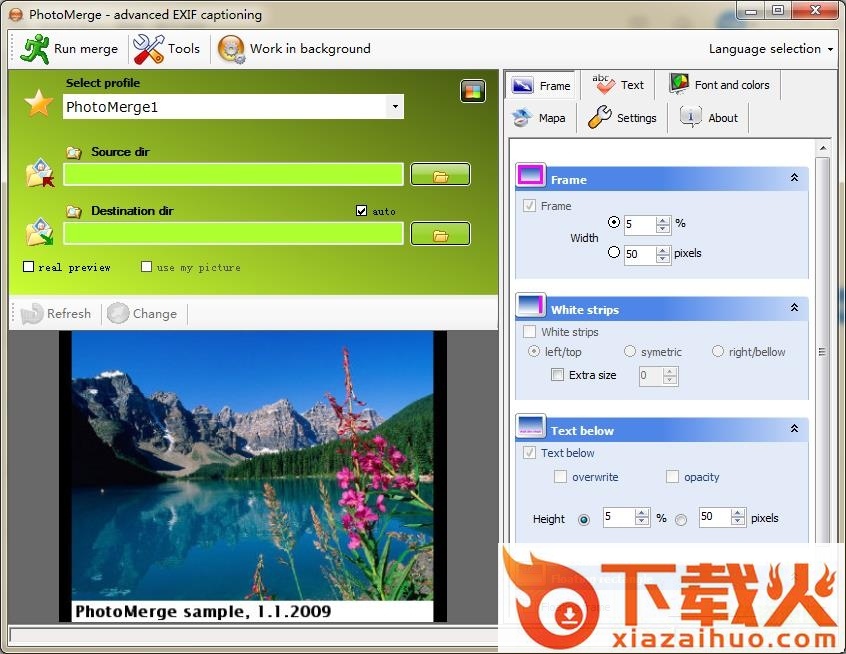Screen dimensions: 846x654
Task: Collapse the Frame section
Action: click(x=794, y=178)
